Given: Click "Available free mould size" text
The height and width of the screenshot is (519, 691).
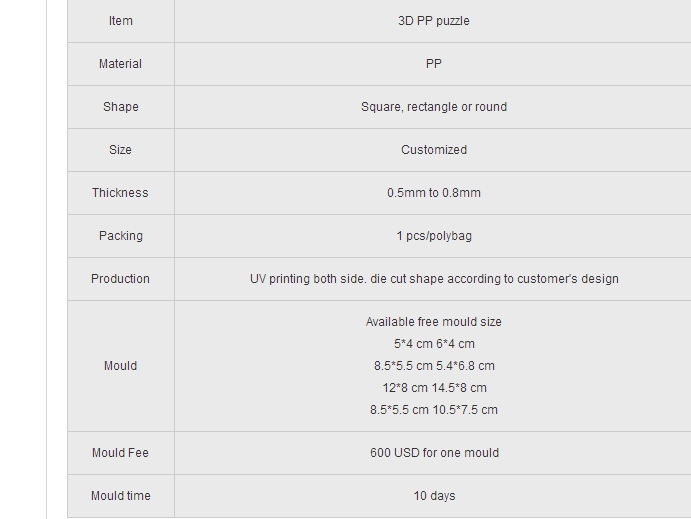Looking at the screenshot, I should coord(433,322).
